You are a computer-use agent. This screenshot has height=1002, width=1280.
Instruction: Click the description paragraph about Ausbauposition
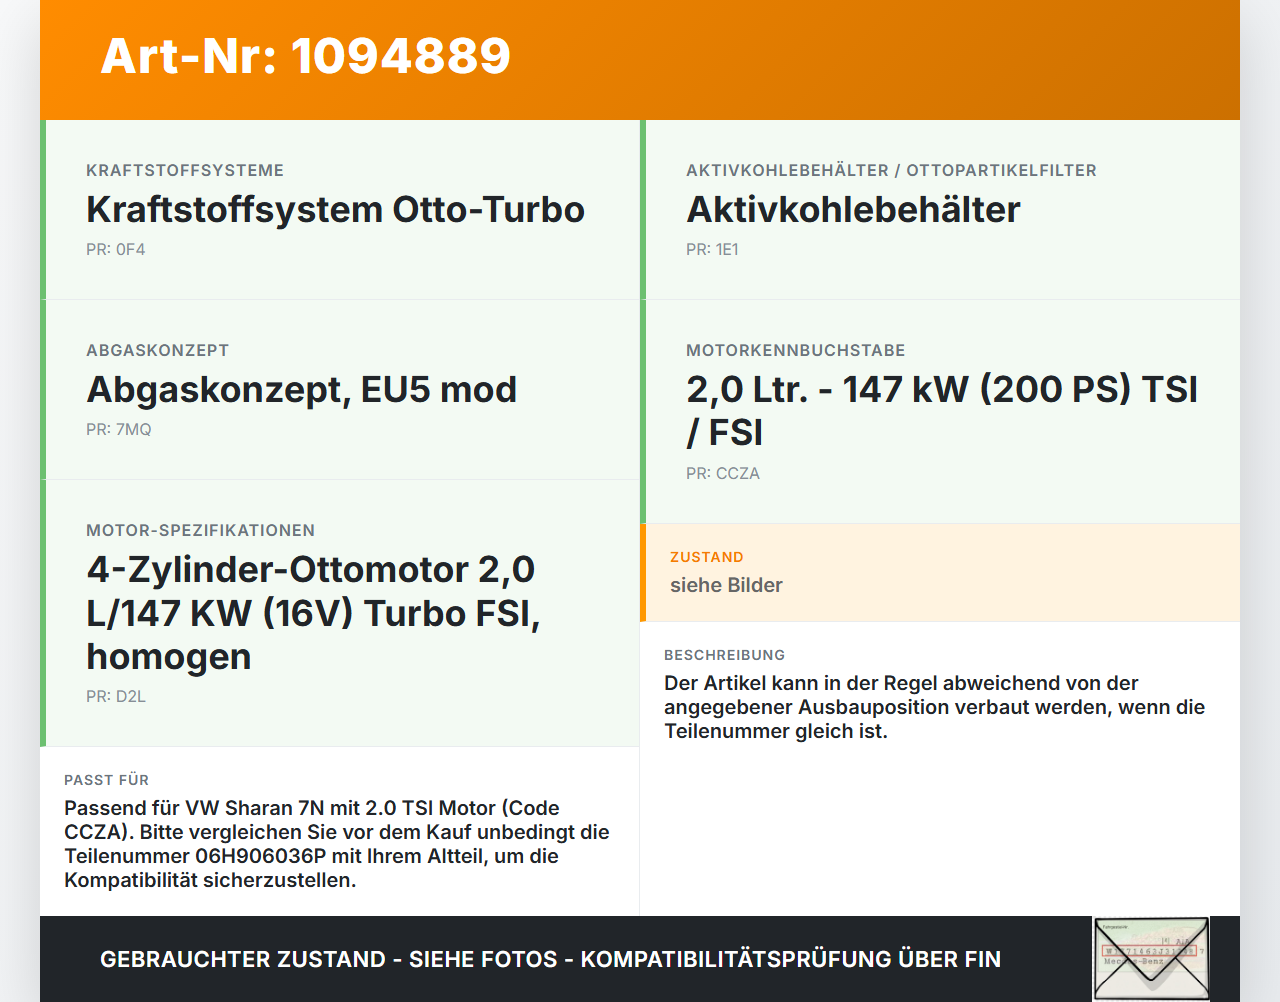(x=934, y=707)
